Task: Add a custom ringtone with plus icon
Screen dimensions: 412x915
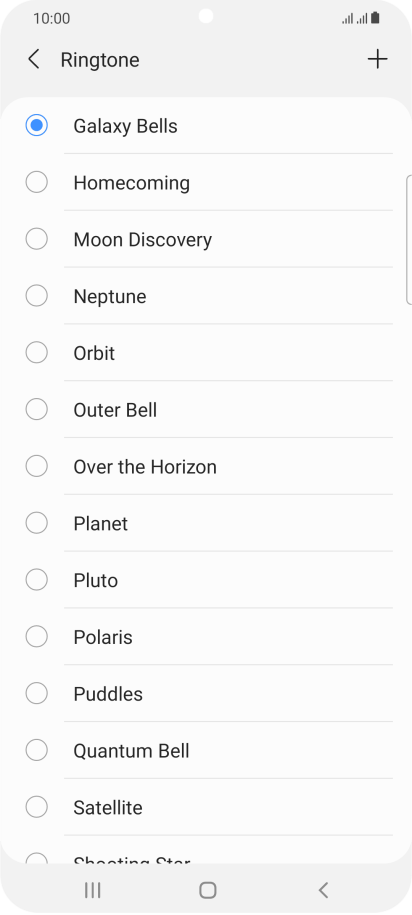Action: [x=377, y=60]
